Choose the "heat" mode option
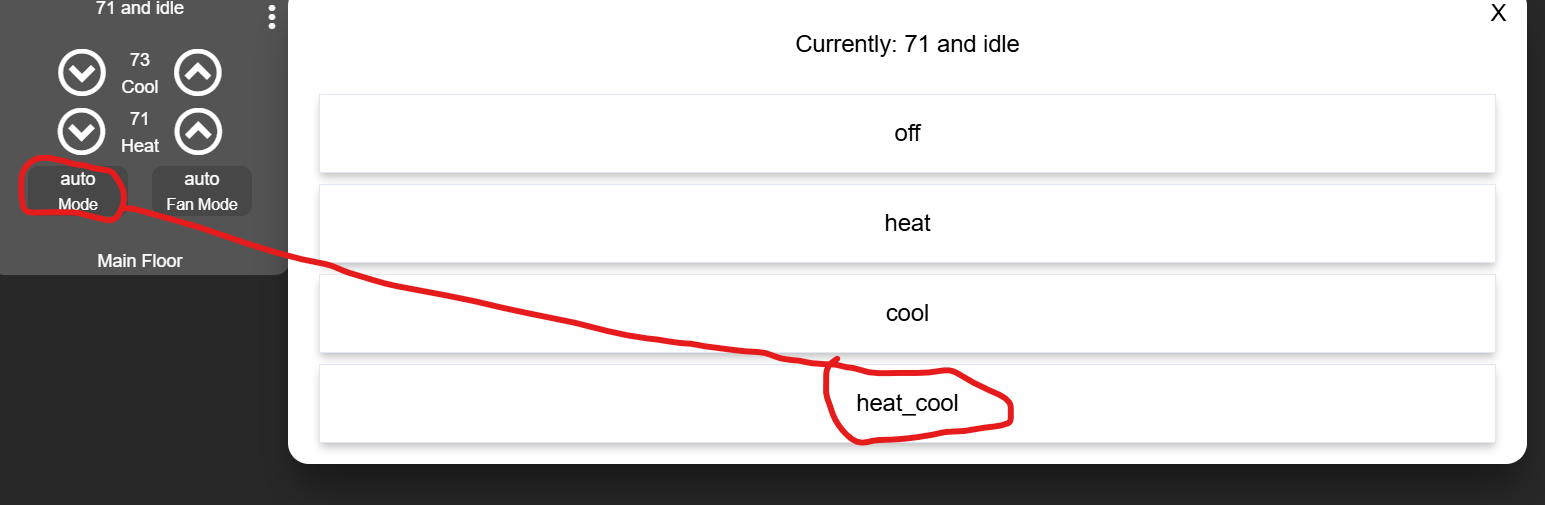This screenshot has width=1545, height=505. (x=907, y=223)
